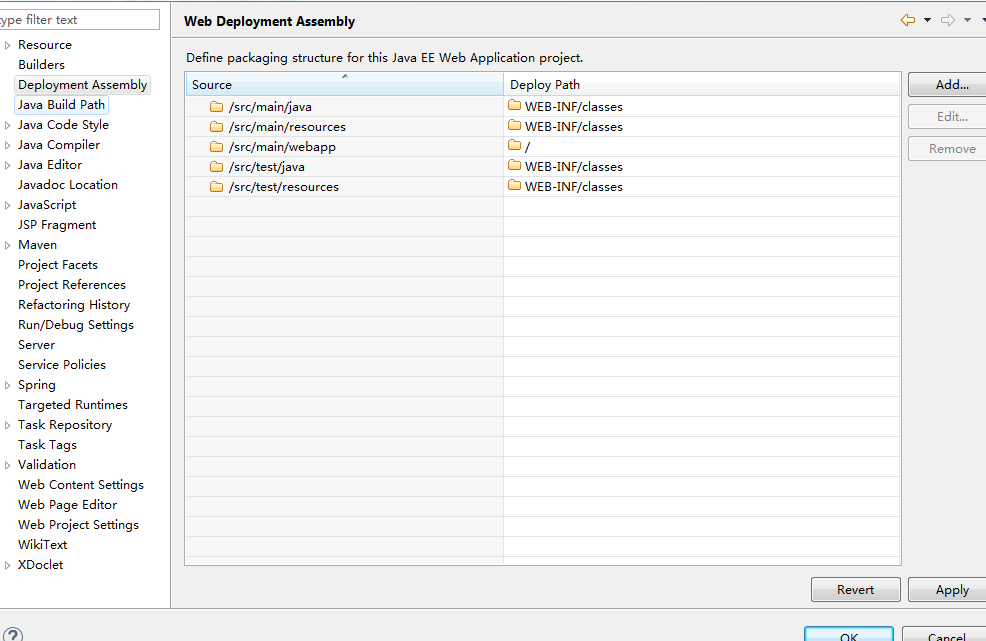Click the back navigation arrow icon
Viewport: 986px width, 641px height.
pos(908,20)
